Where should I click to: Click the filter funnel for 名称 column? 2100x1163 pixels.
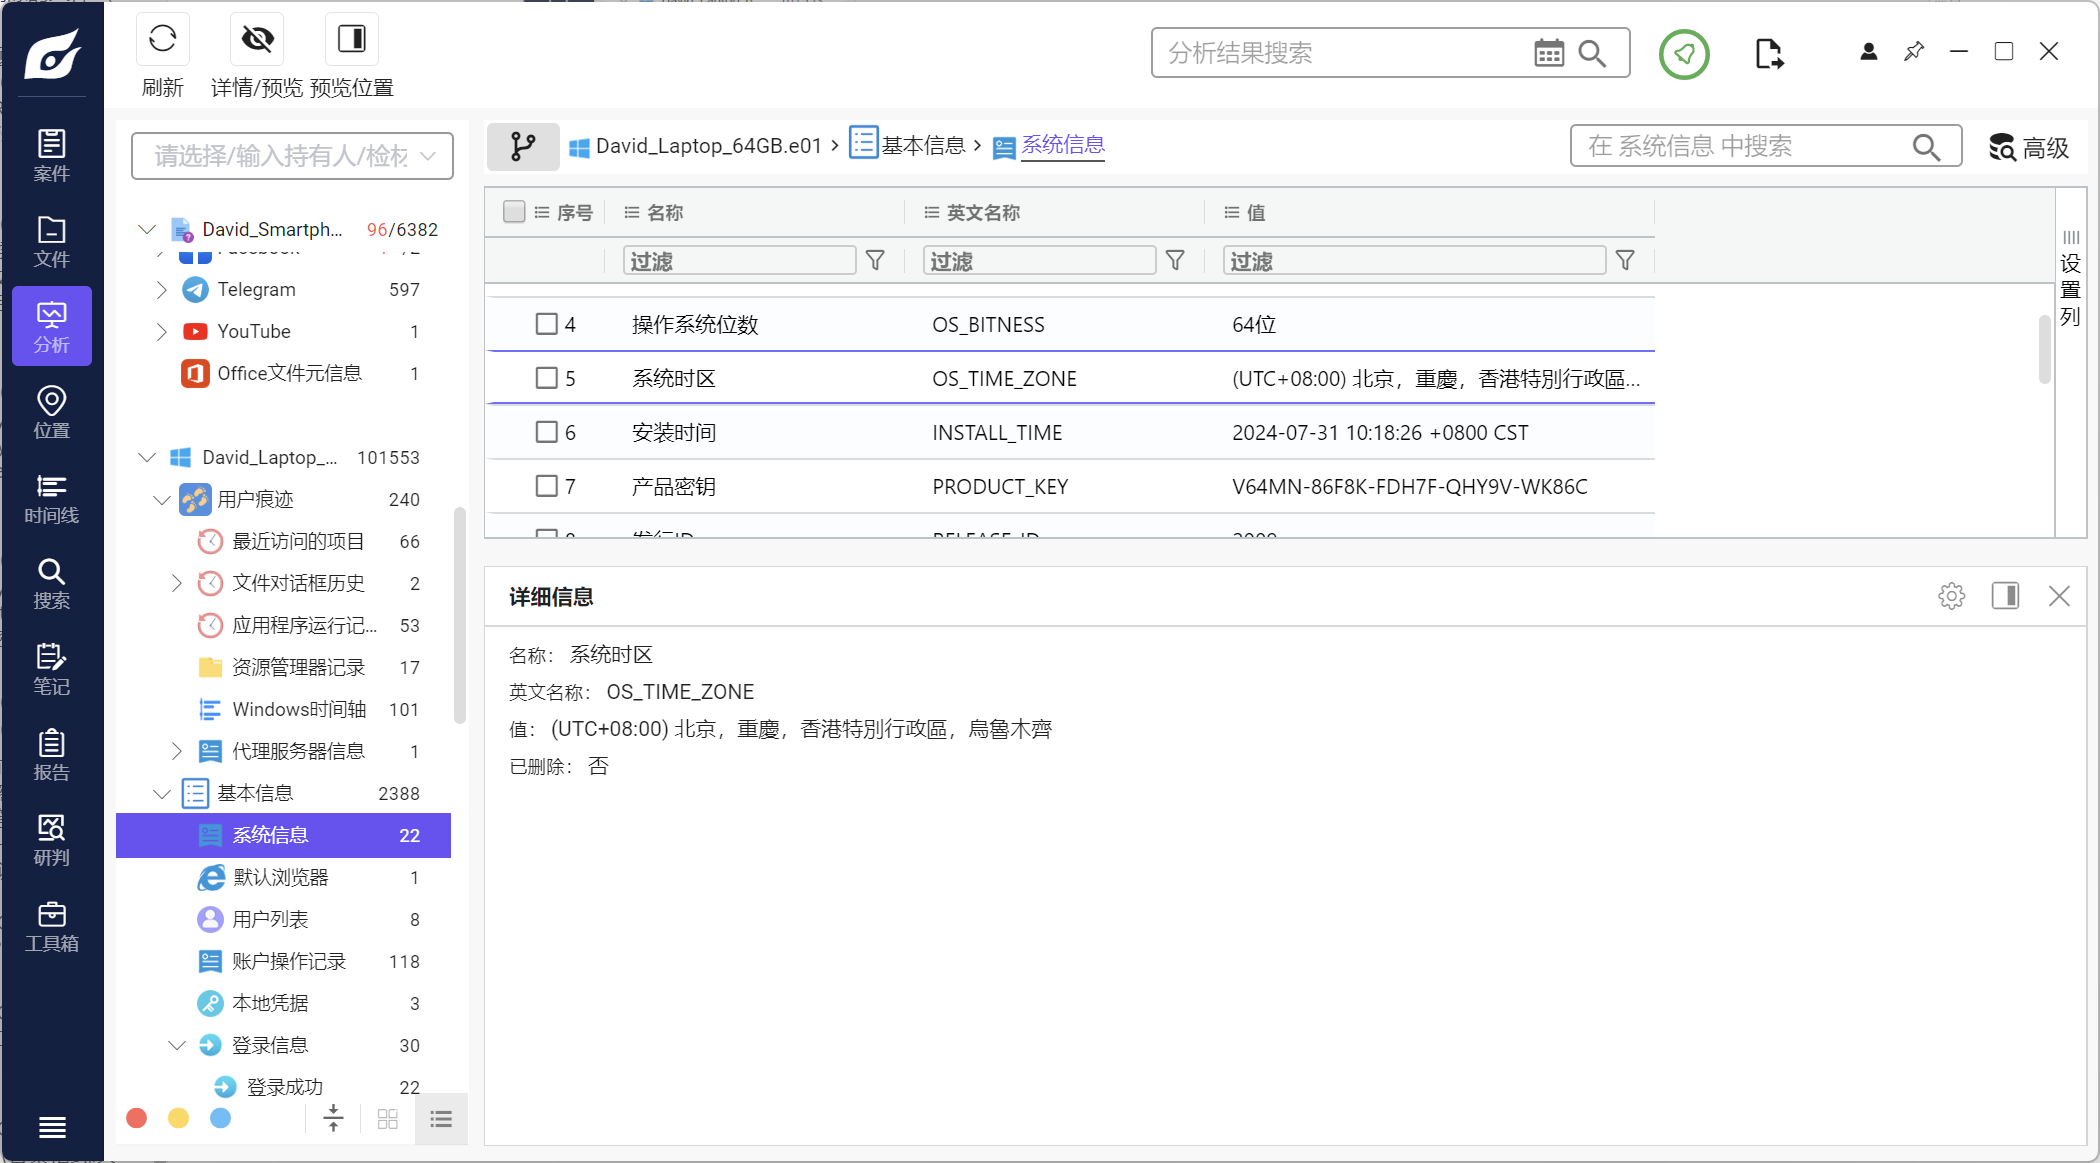pos(875,261)
